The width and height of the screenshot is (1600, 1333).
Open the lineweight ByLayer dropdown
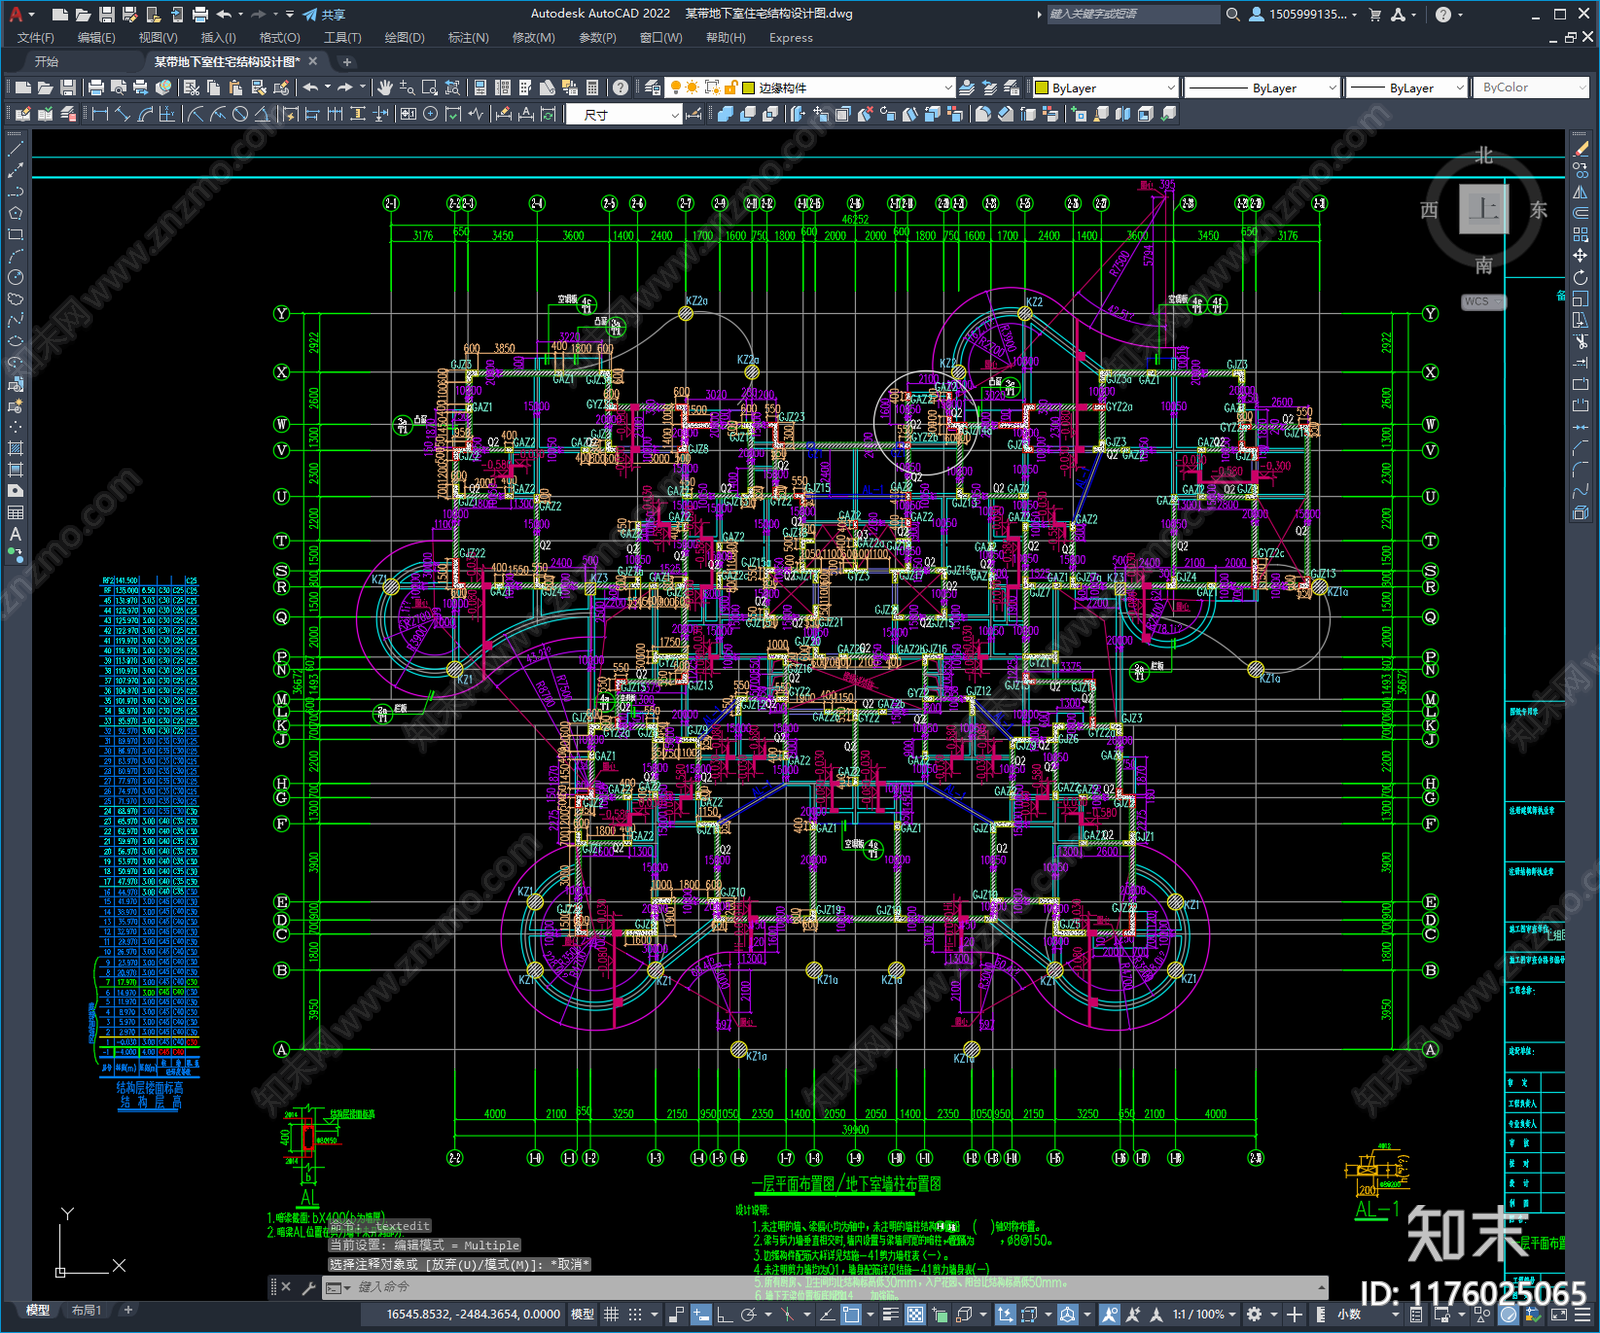(x=1407, y=88)
